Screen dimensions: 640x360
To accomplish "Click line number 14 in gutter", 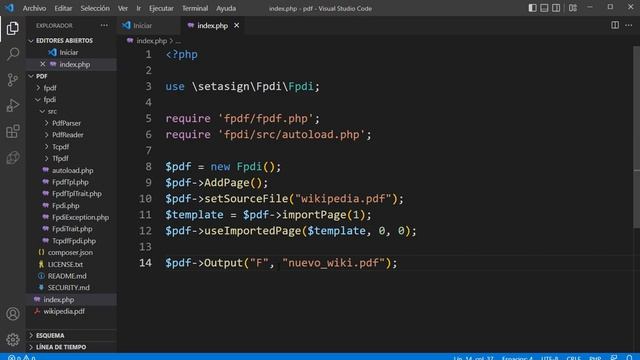I will coord(145,262).
